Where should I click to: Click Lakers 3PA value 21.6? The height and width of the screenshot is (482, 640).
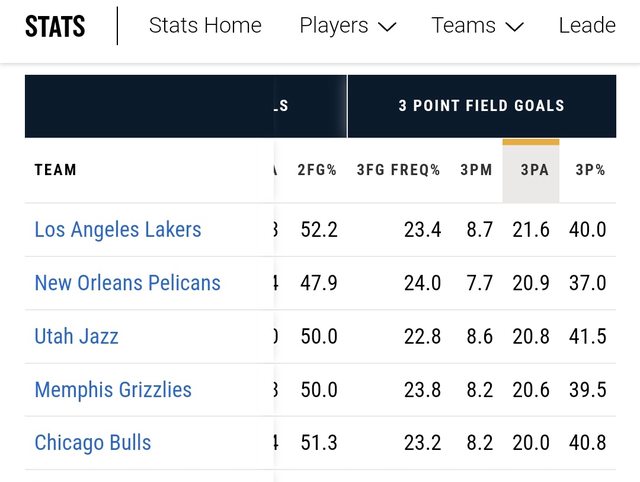531,230
